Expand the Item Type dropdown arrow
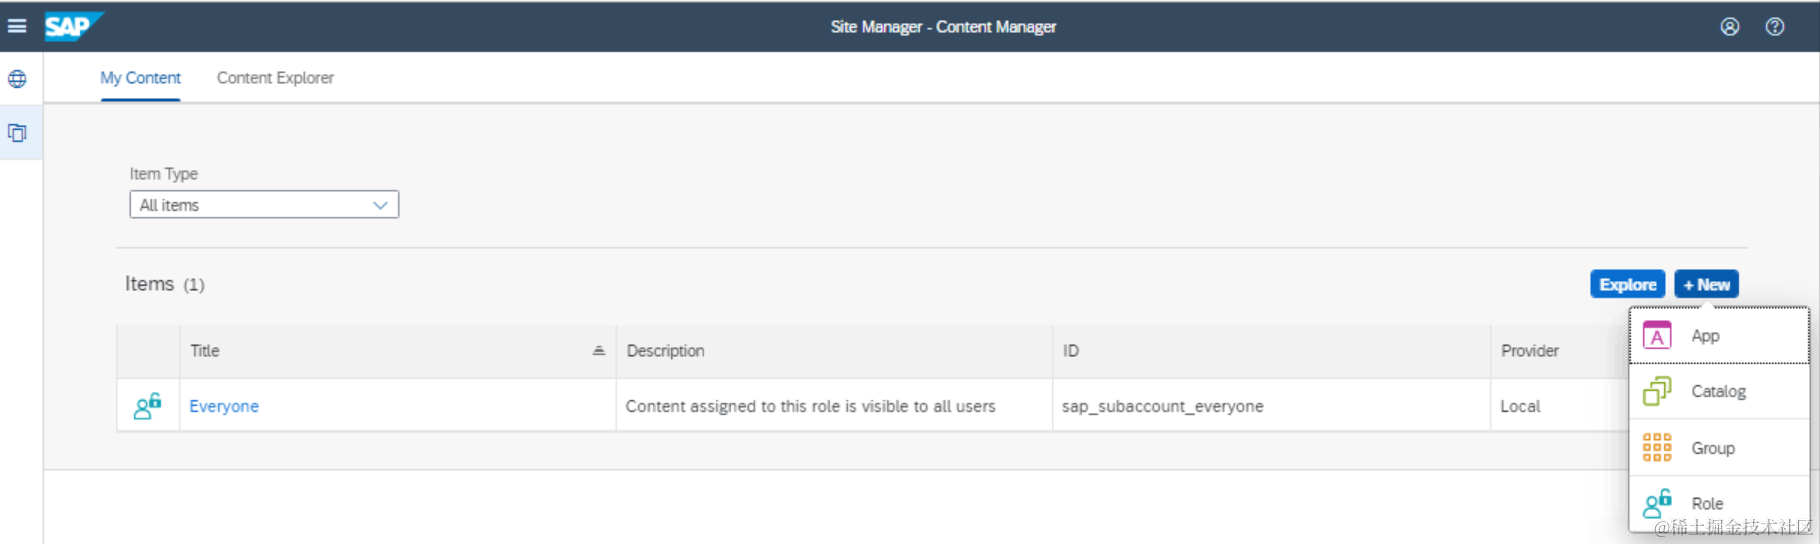The height and width of the screenshot is (544, 1820). tap(380, 205)
